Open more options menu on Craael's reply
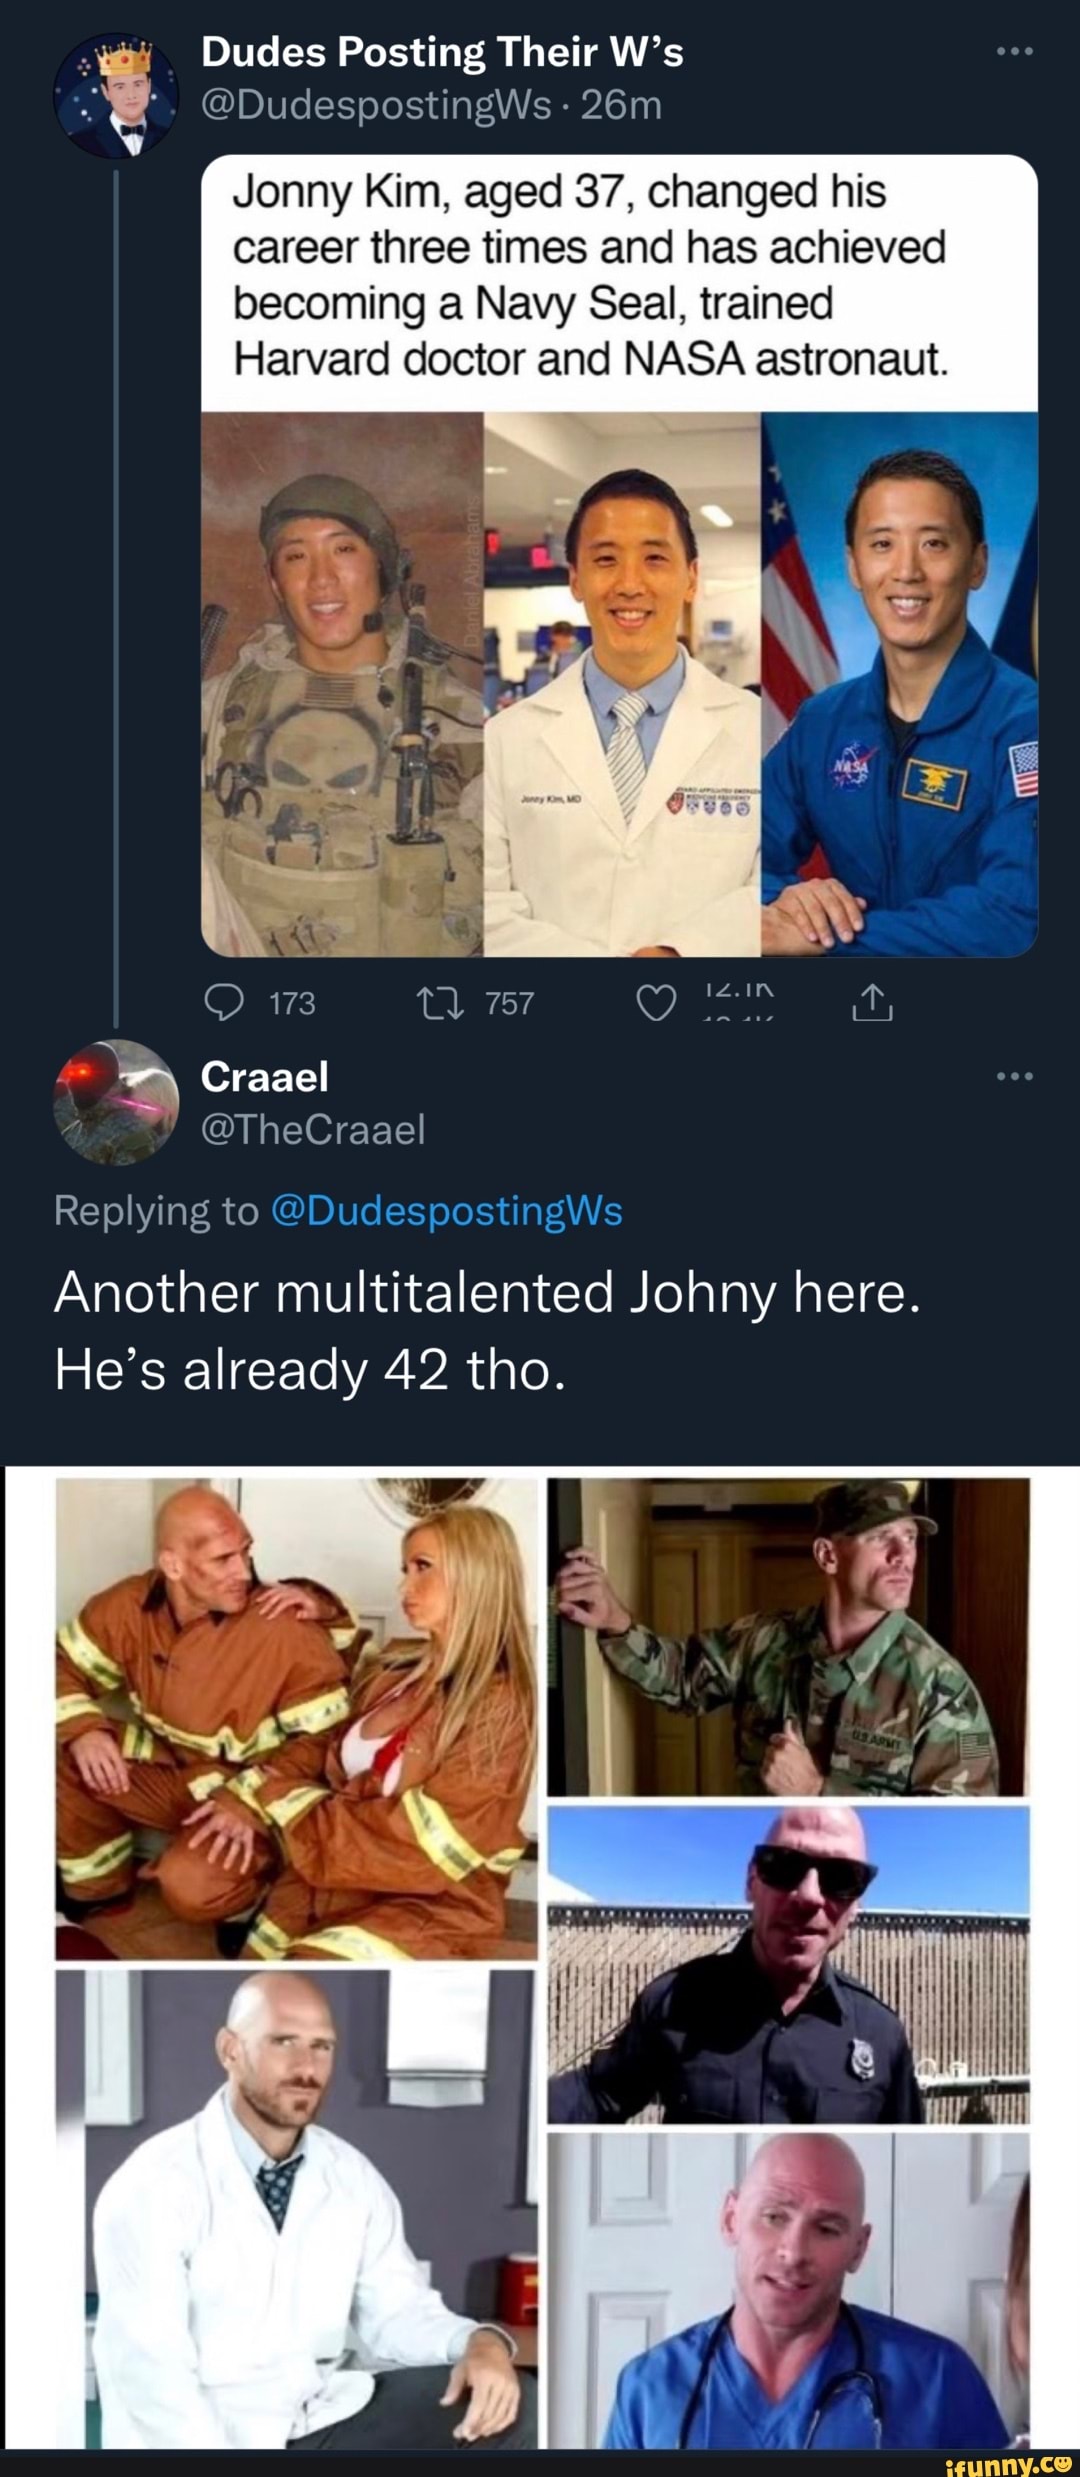Screen dimensions: 1080x2477 pos(1014,1076)
